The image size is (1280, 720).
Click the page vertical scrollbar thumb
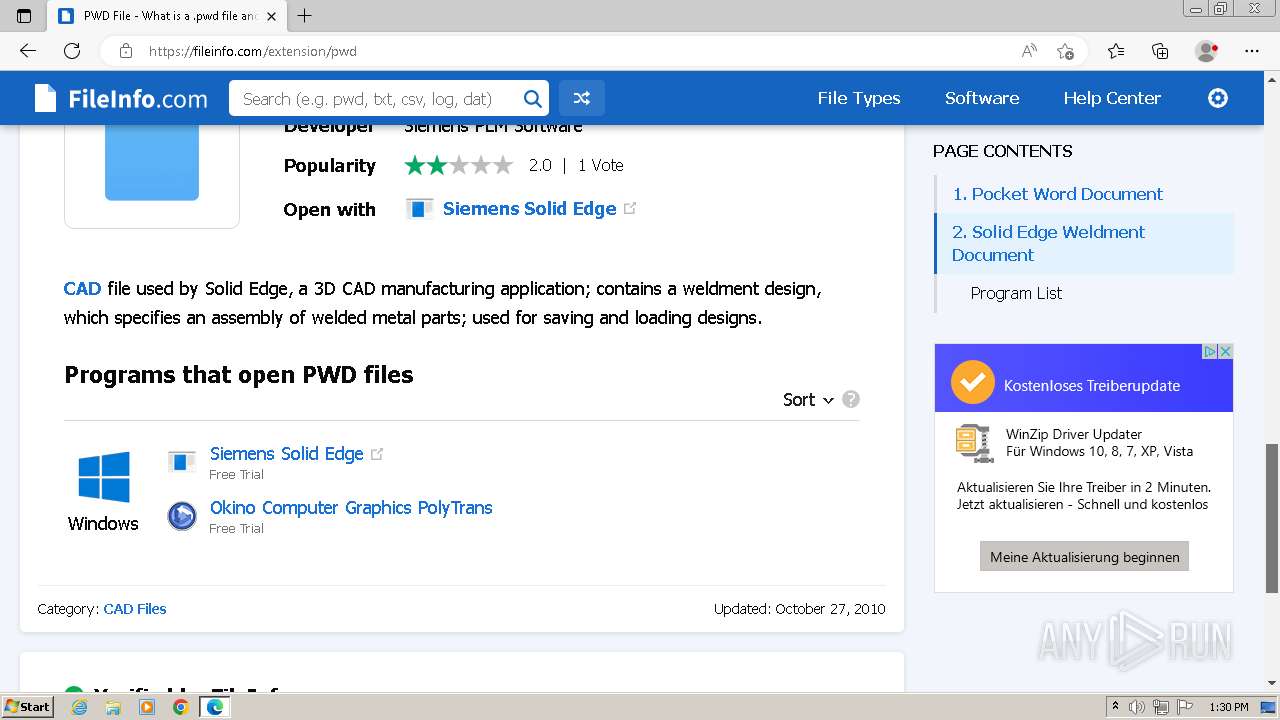point(1272,518)
